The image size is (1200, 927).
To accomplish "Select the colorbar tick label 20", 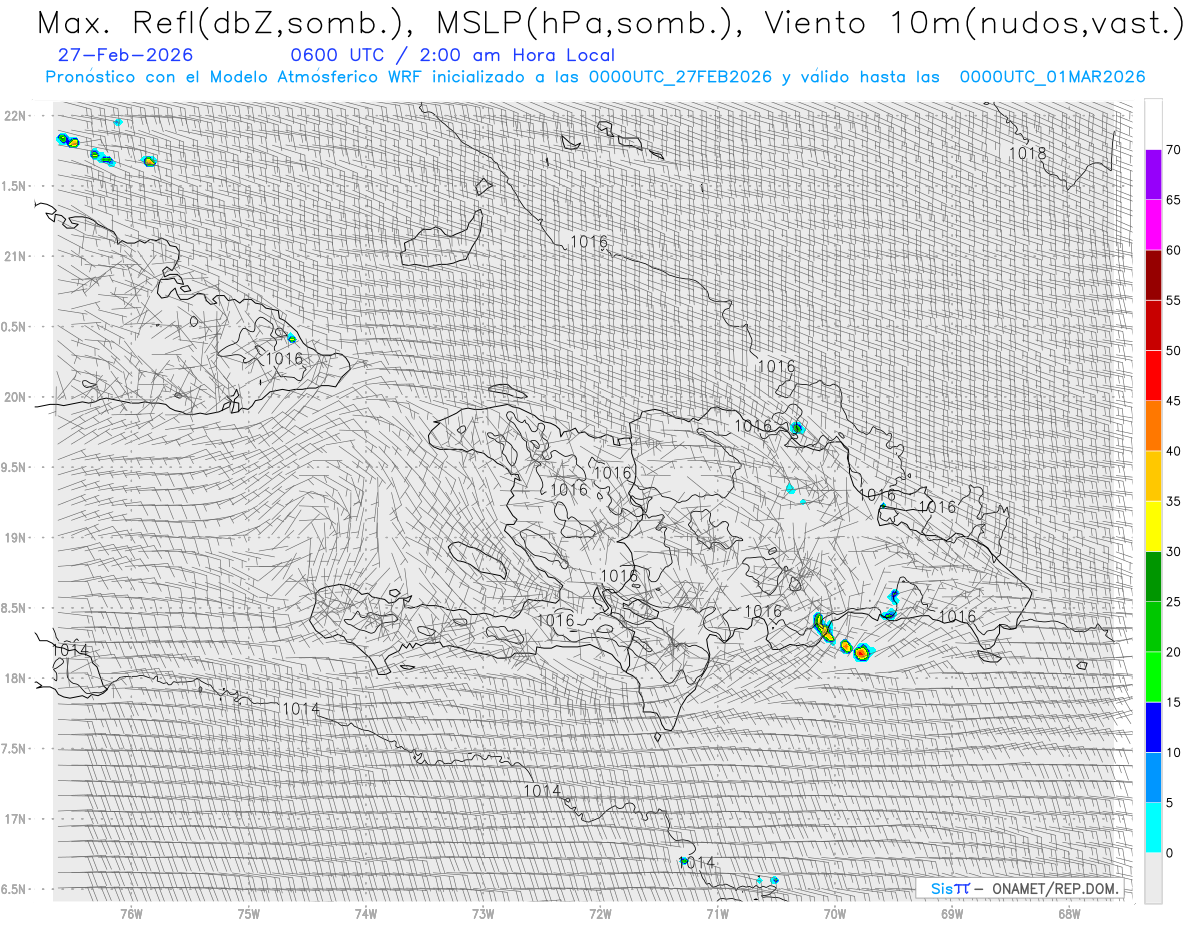I will click(1174, 652).
